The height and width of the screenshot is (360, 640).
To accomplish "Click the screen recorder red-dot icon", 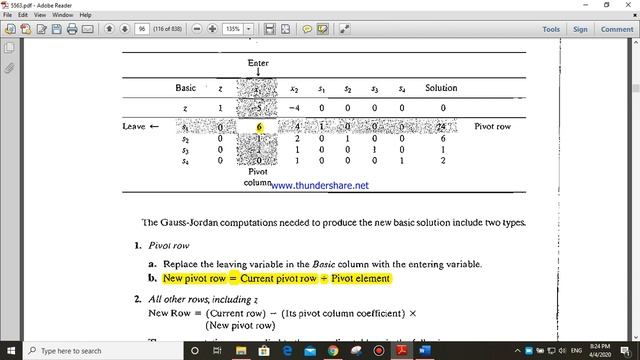I will [x=379, y=351].
